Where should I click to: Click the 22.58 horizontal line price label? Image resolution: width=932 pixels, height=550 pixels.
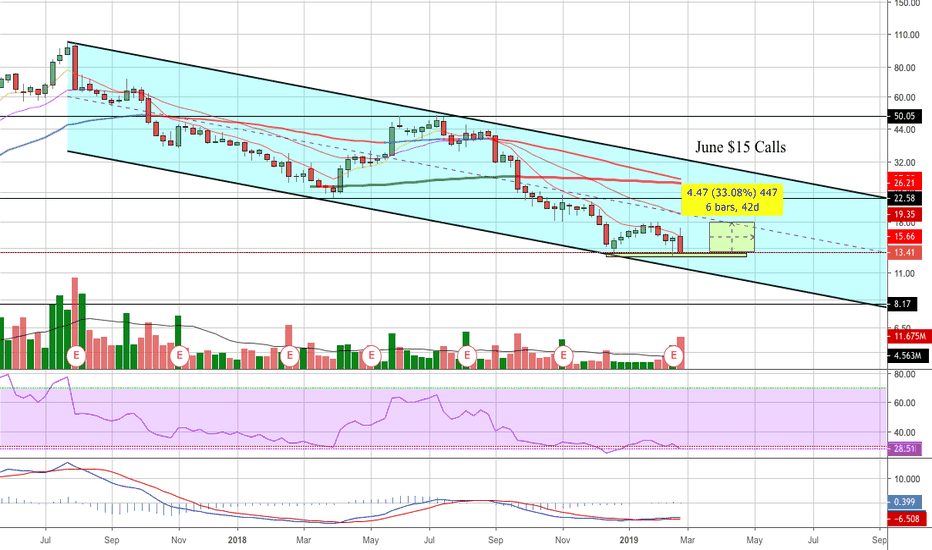[x=904, y=198]
